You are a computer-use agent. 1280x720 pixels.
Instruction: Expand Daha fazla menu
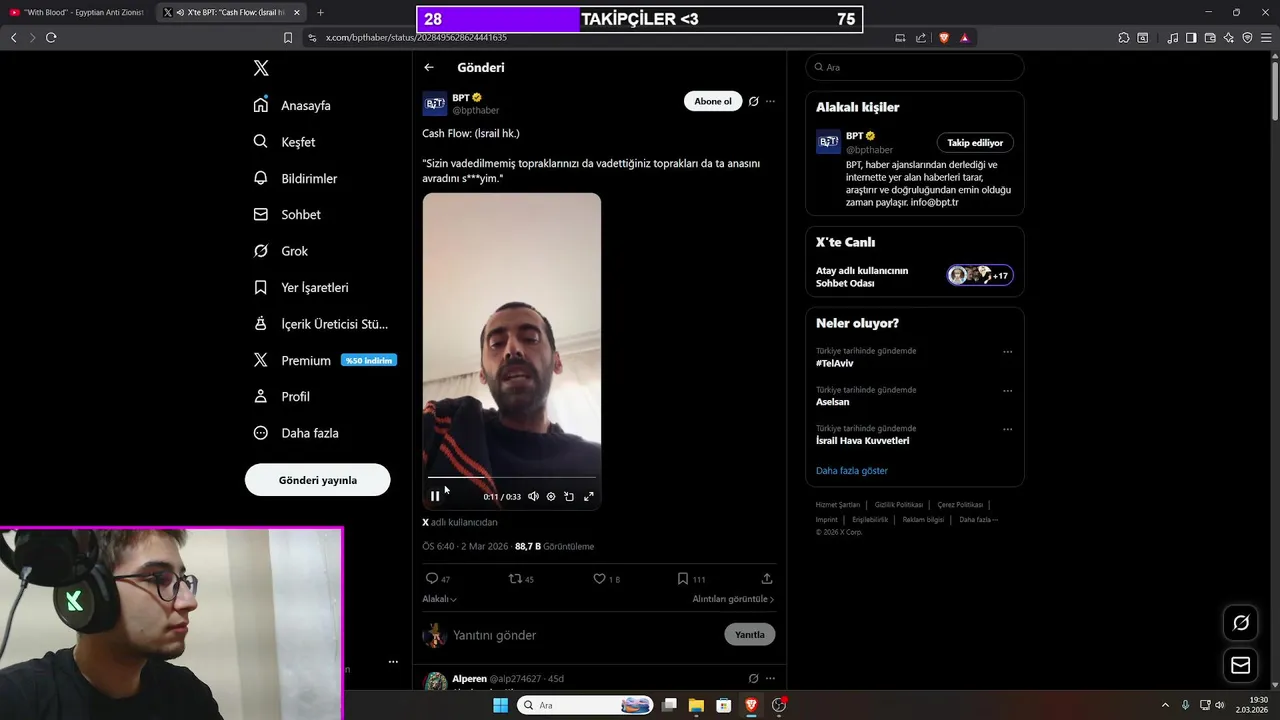pyautogui.click(x=296, y=433)
